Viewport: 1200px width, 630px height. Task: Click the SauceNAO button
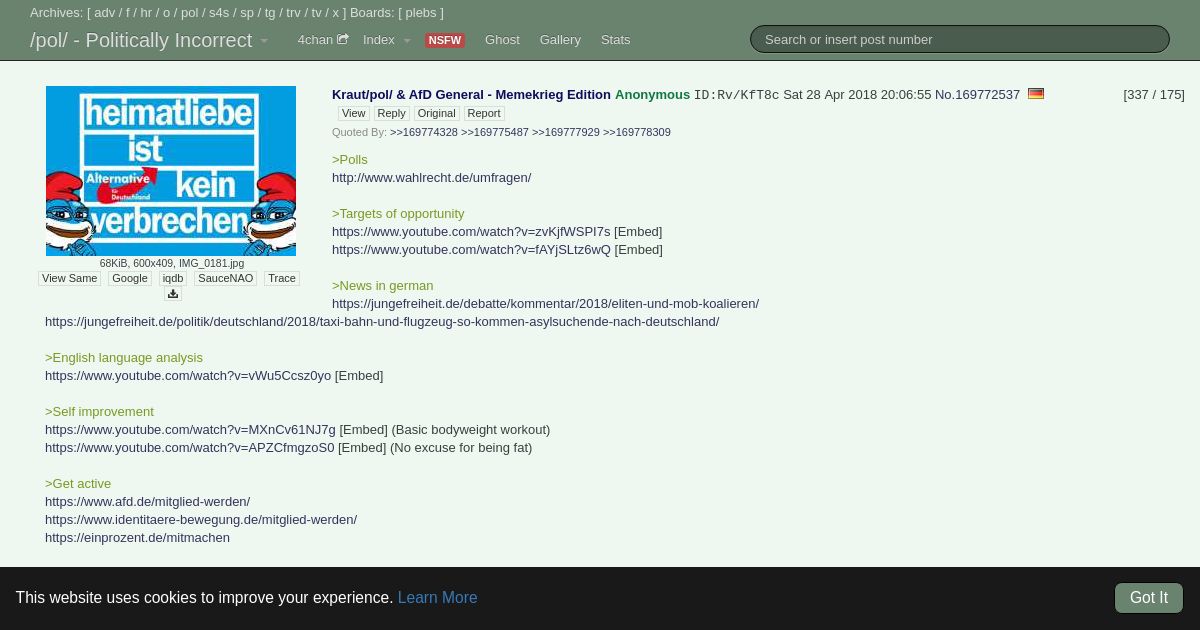pyautogui.click(x=225, y=278)
